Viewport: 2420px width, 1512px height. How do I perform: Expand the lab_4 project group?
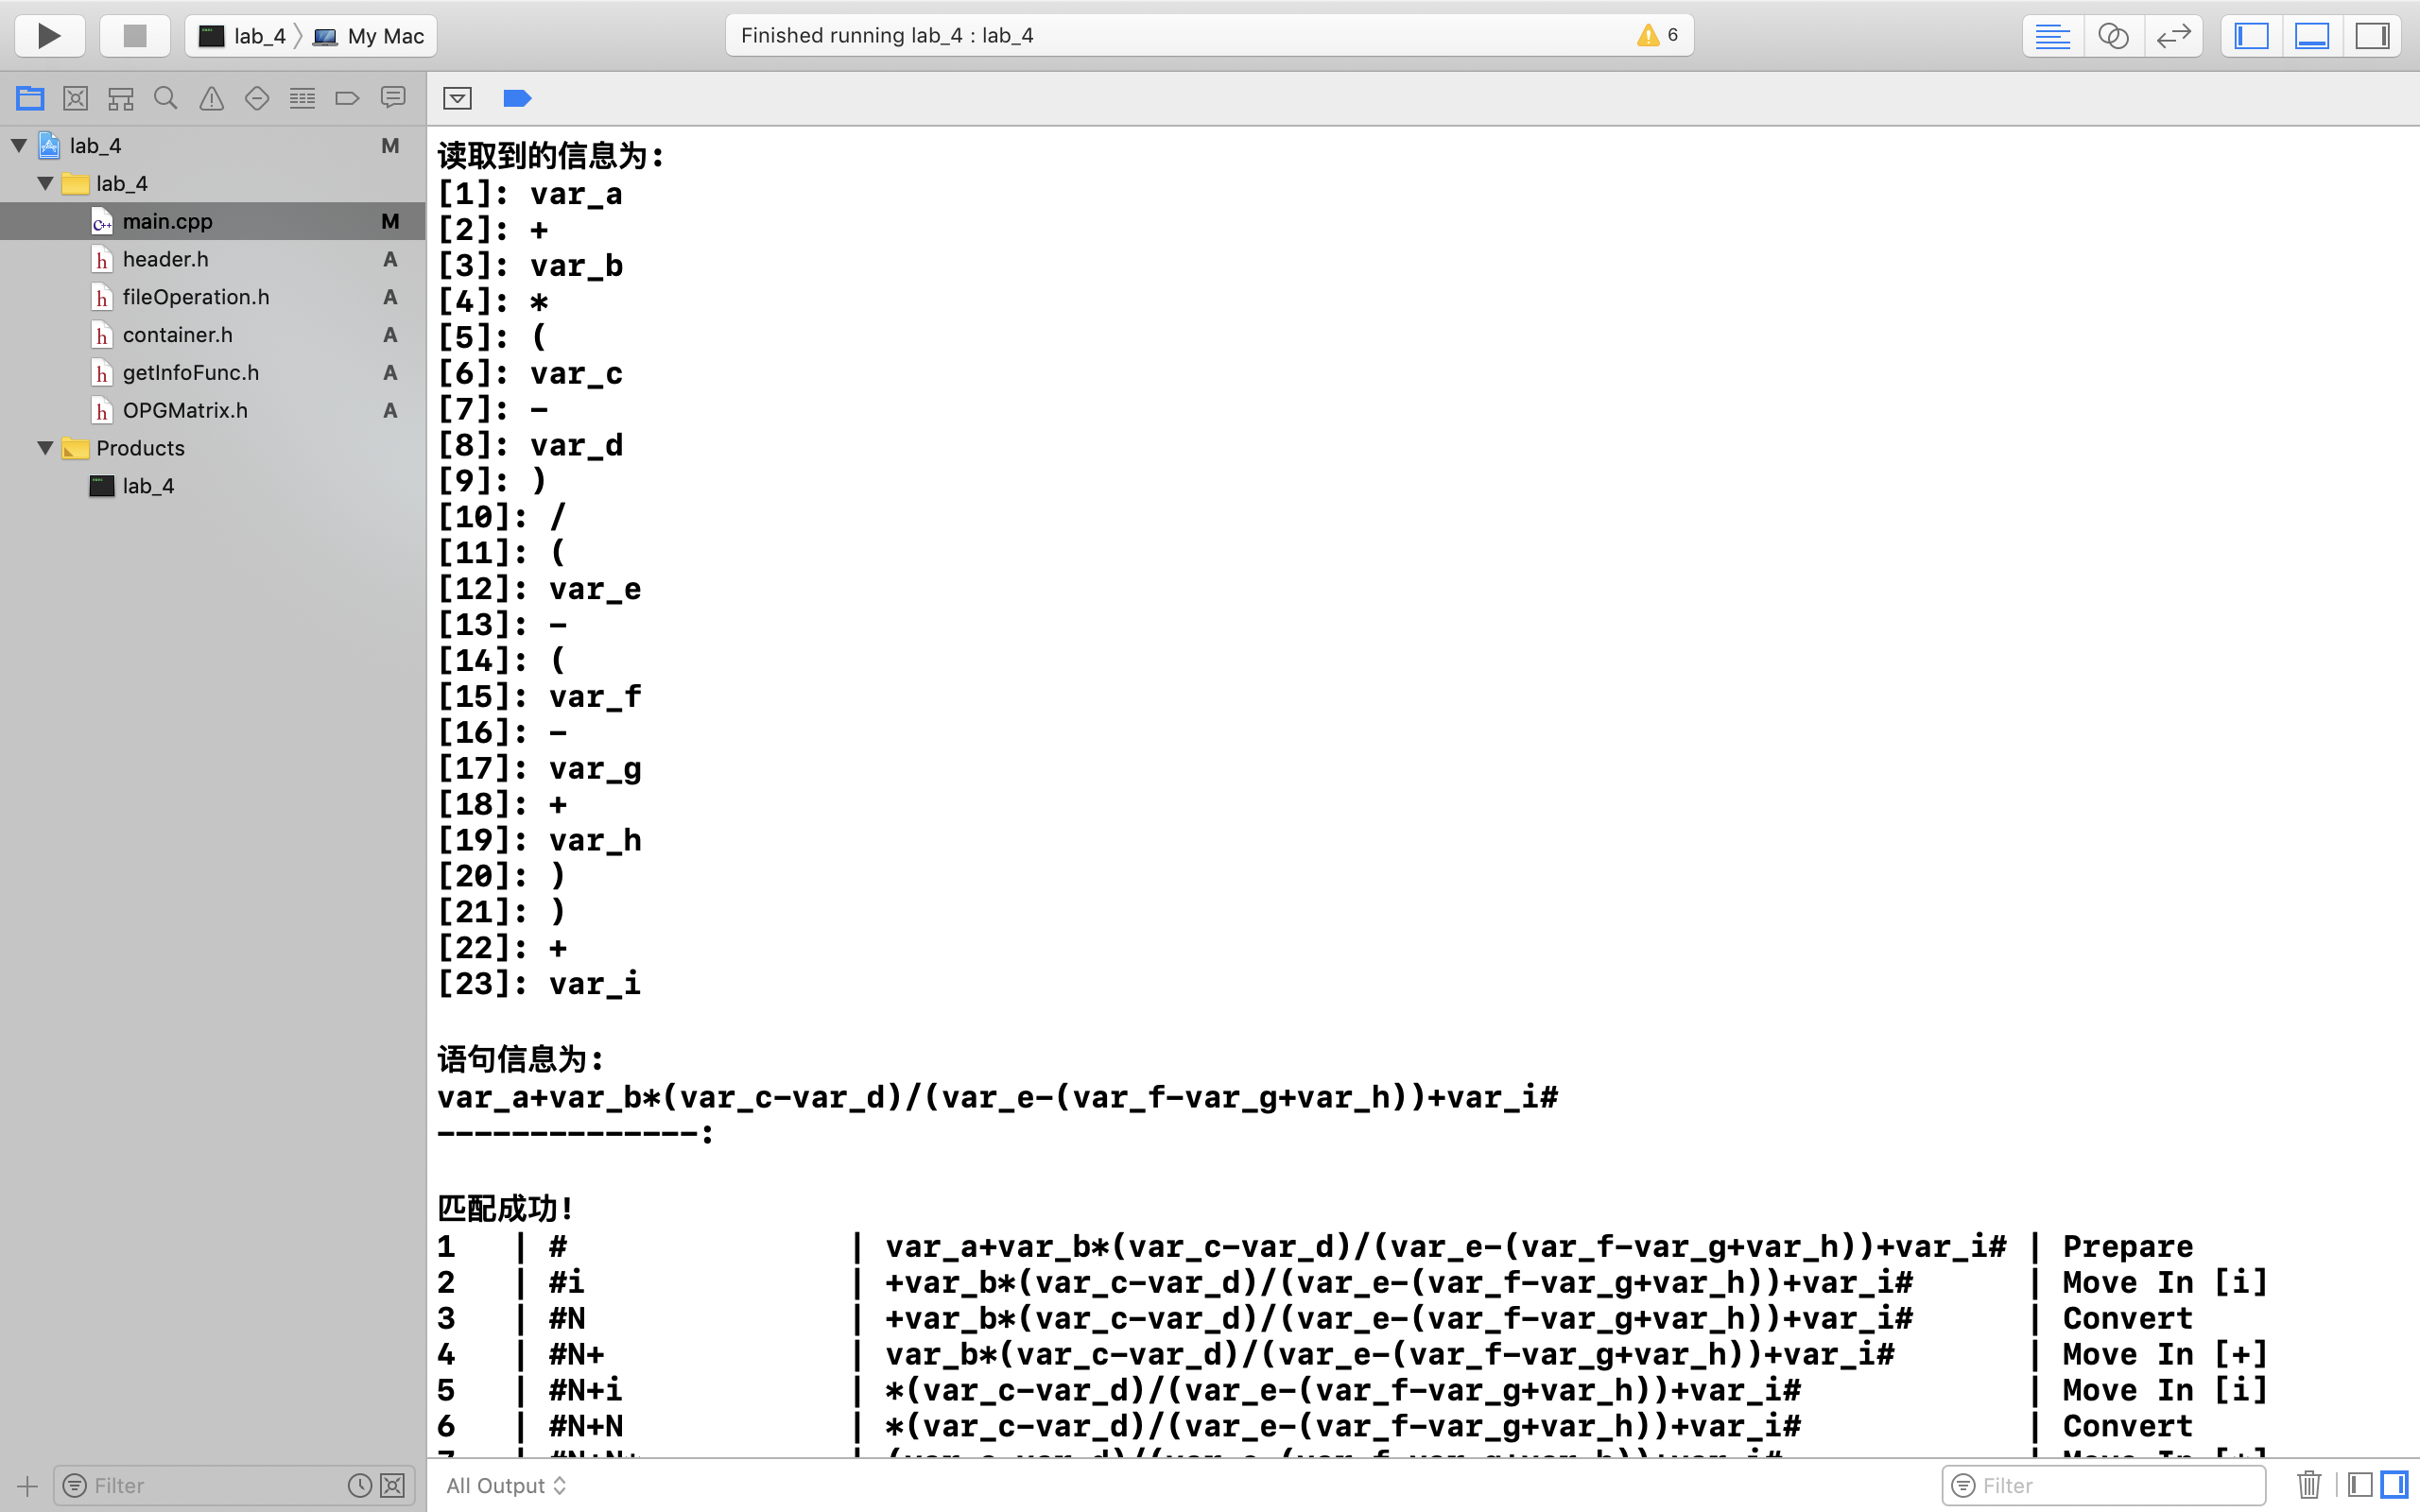[x=17, y=145]
